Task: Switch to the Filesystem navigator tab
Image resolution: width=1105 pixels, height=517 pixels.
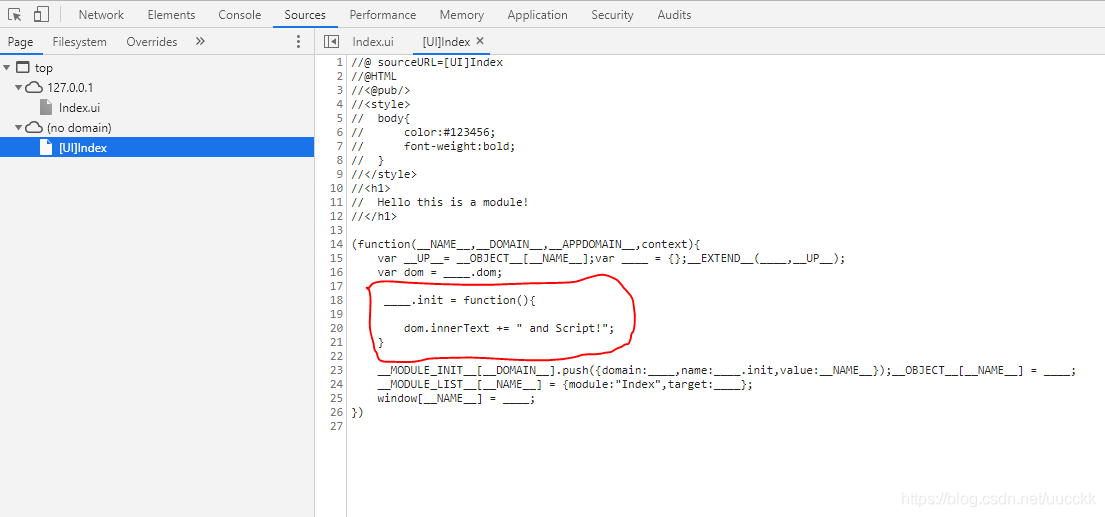Action: tap(80, 42)
